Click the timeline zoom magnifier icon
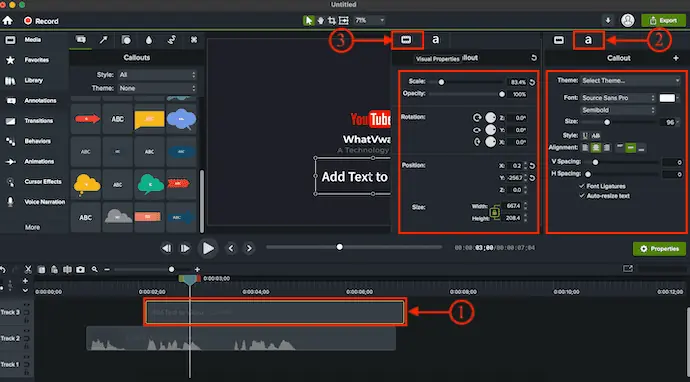 click(95, 269)
